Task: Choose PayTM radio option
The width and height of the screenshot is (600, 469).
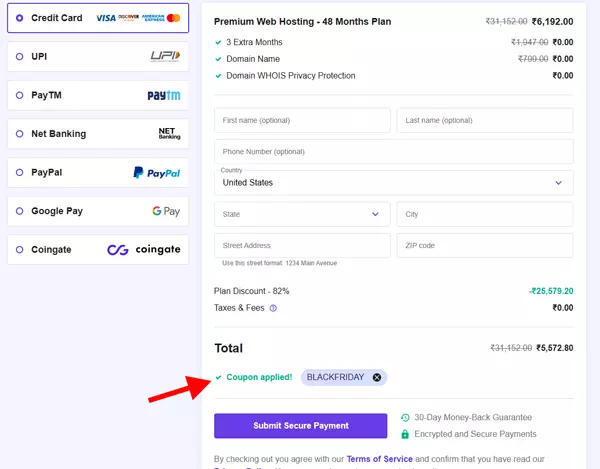Action: 19,95
